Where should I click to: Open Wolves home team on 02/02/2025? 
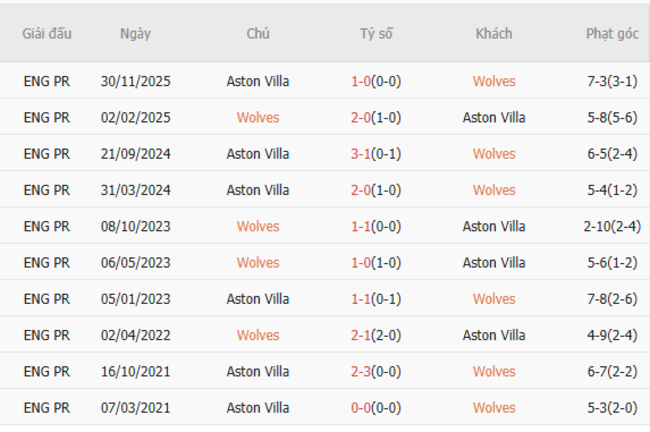point(258,117)
